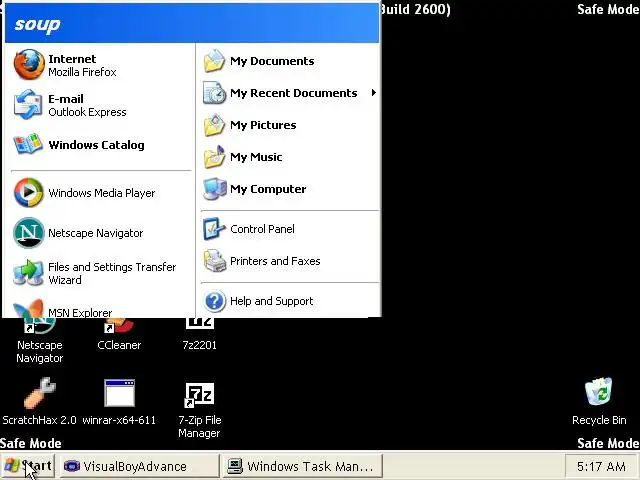This screenshot has width=640, height=480.
Task: Click the Netscape Navigator icon in Start menu
Action: coord(28,232)
